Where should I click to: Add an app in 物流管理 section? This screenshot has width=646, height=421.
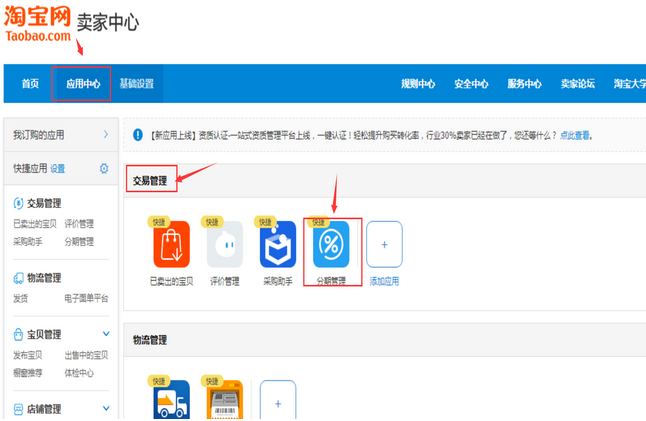[x=278, y=399]
